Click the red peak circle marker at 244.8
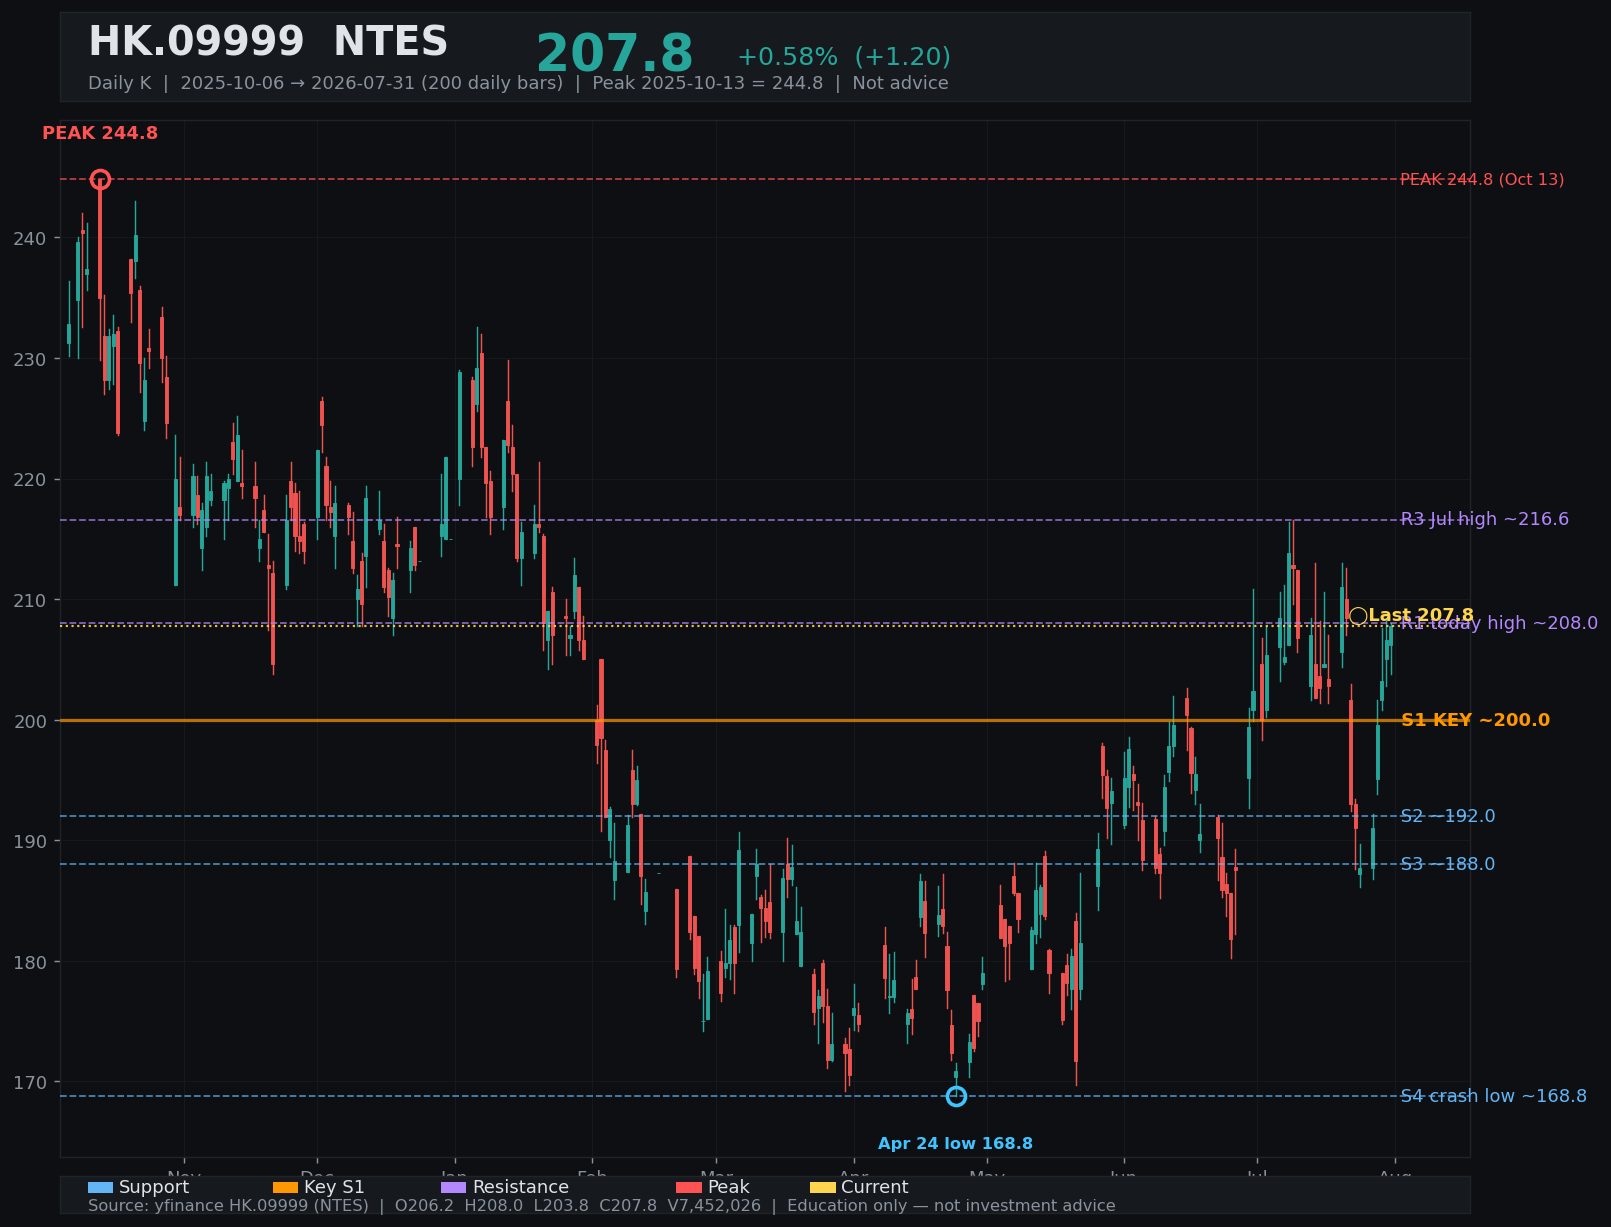The width and height of the screenshot is (1611, 1227). [100, 180]
